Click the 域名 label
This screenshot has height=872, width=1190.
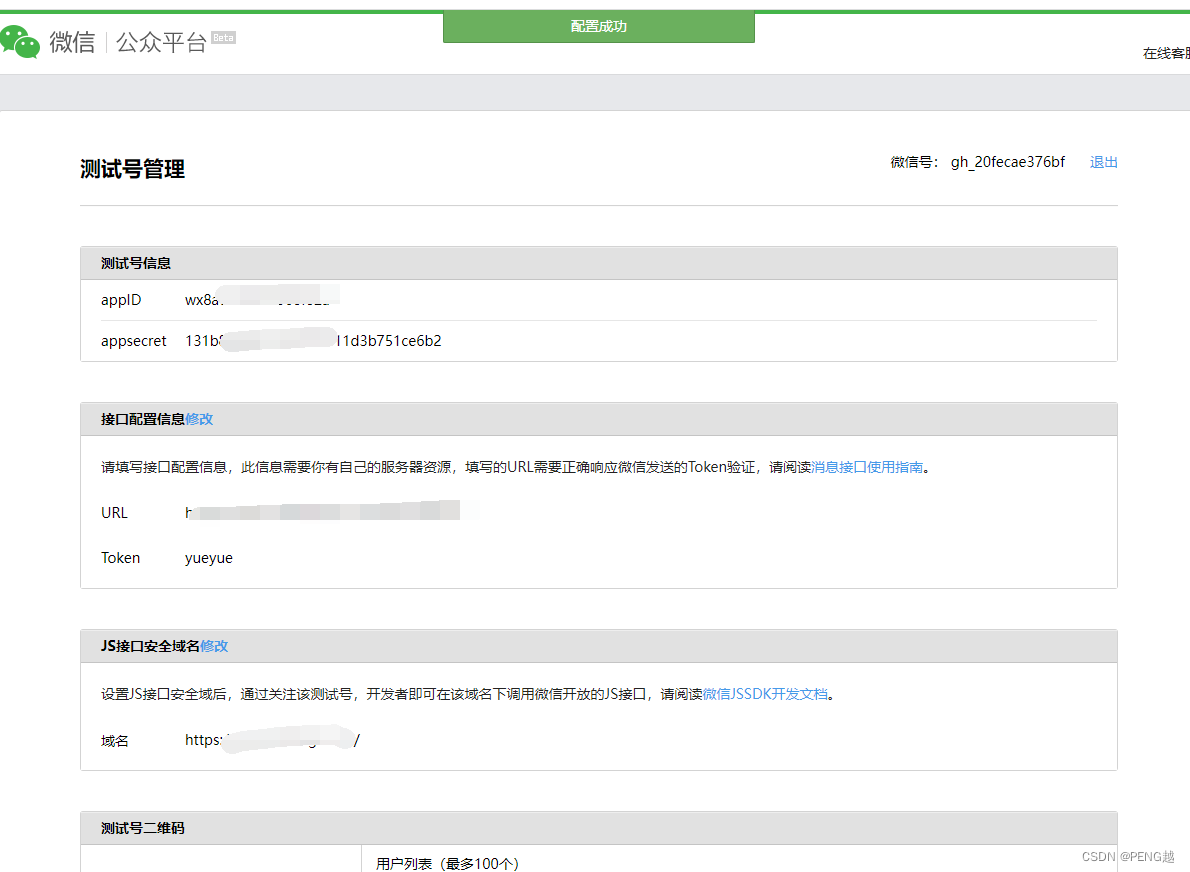tap(115, 741)
